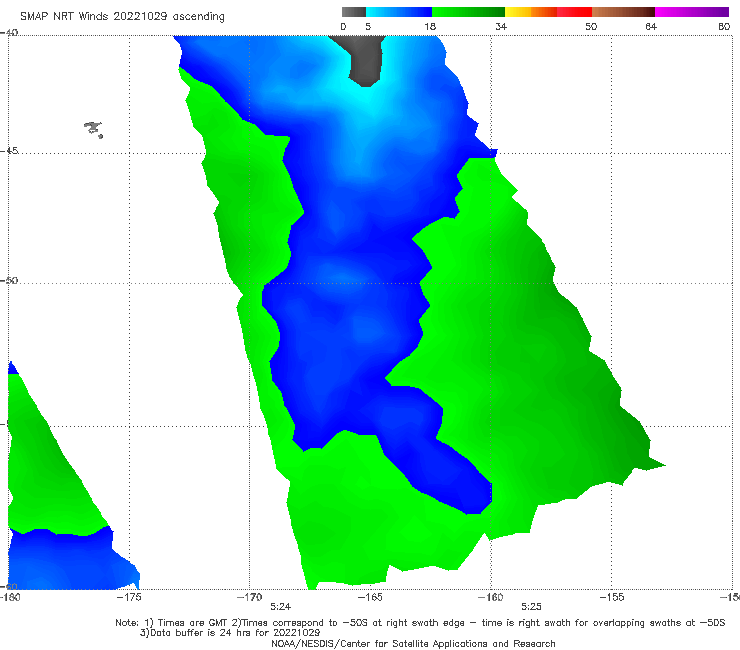This screenshot has height=650, width=740.
Task: Click the longitude label '-160'
Action: tap(491, 597)
